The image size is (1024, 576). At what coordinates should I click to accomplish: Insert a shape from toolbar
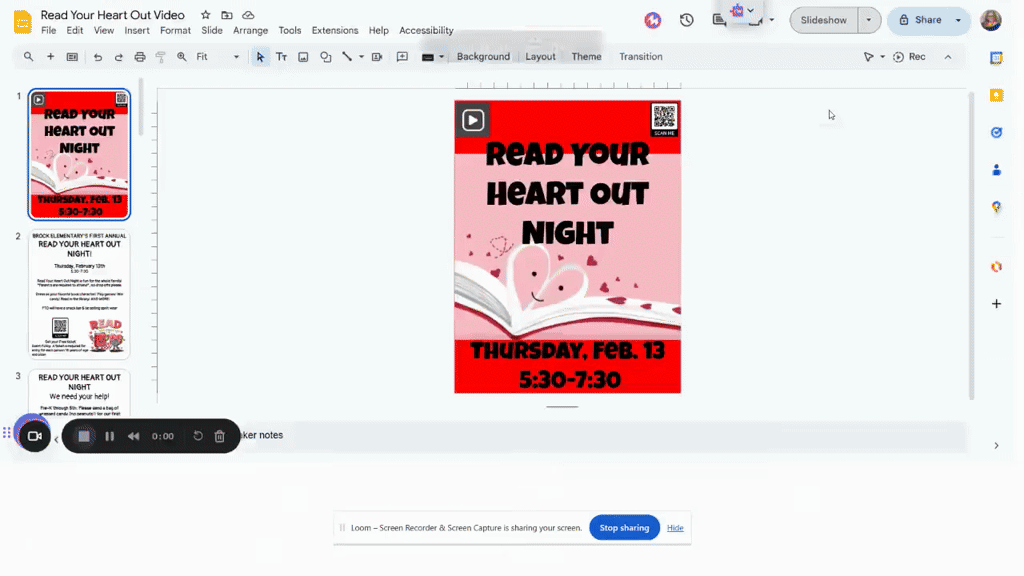tap(325, 57)
